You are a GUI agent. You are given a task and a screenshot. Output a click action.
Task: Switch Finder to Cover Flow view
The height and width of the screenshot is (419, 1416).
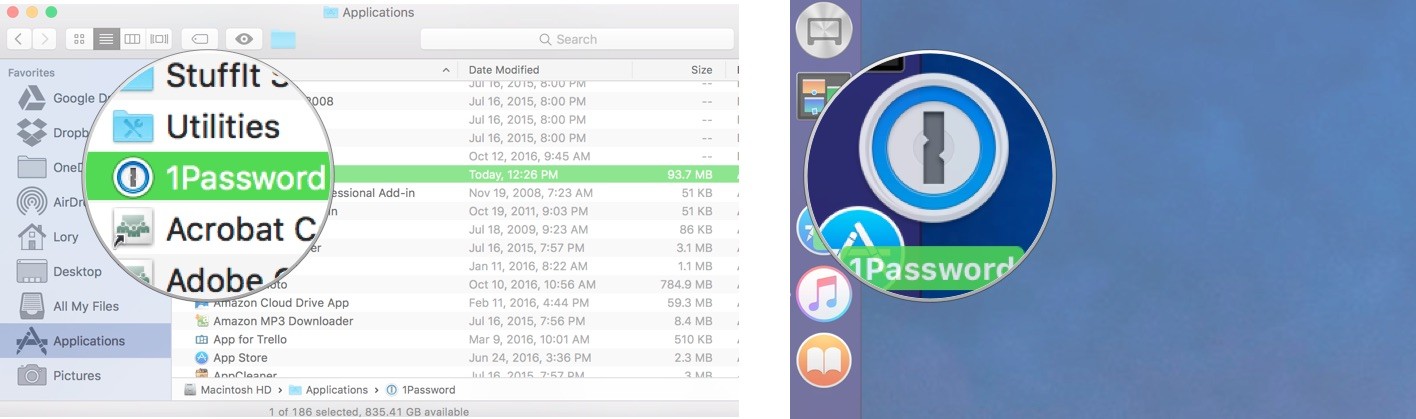(159, 39)
